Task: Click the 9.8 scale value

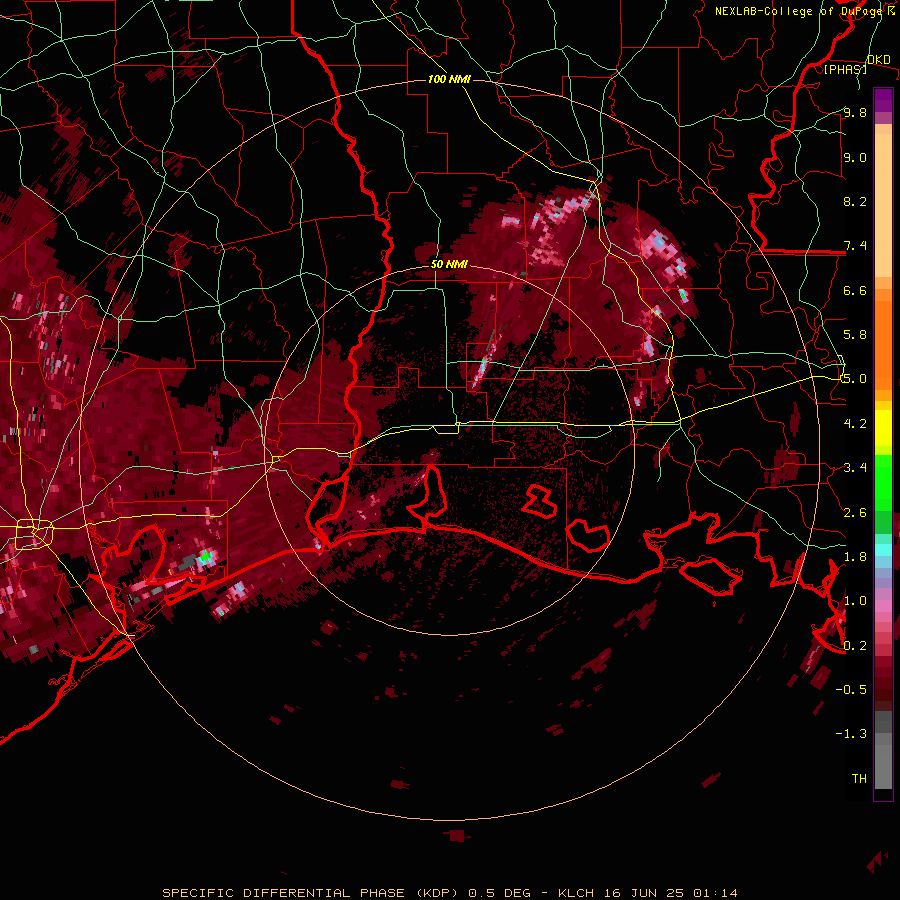Action: pos(855,112)
